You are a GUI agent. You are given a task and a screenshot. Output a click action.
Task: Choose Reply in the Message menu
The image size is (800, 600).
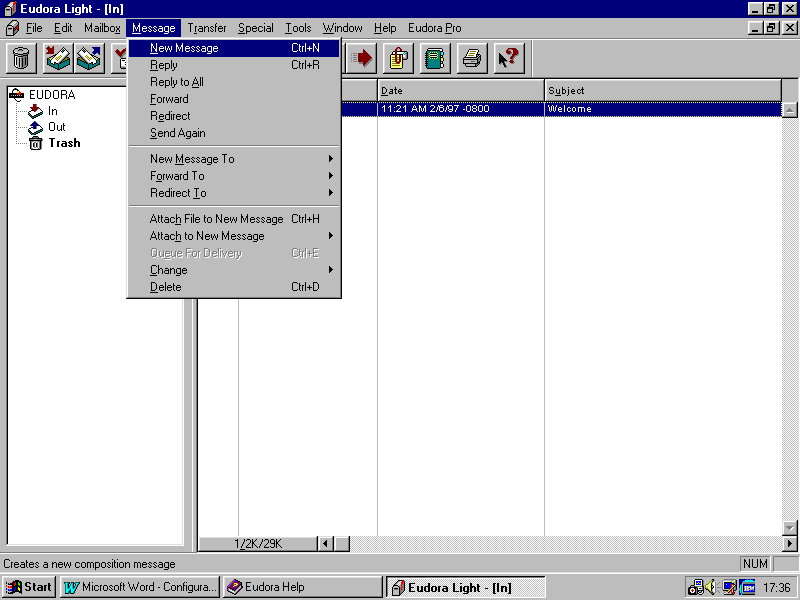coord(234,65)
